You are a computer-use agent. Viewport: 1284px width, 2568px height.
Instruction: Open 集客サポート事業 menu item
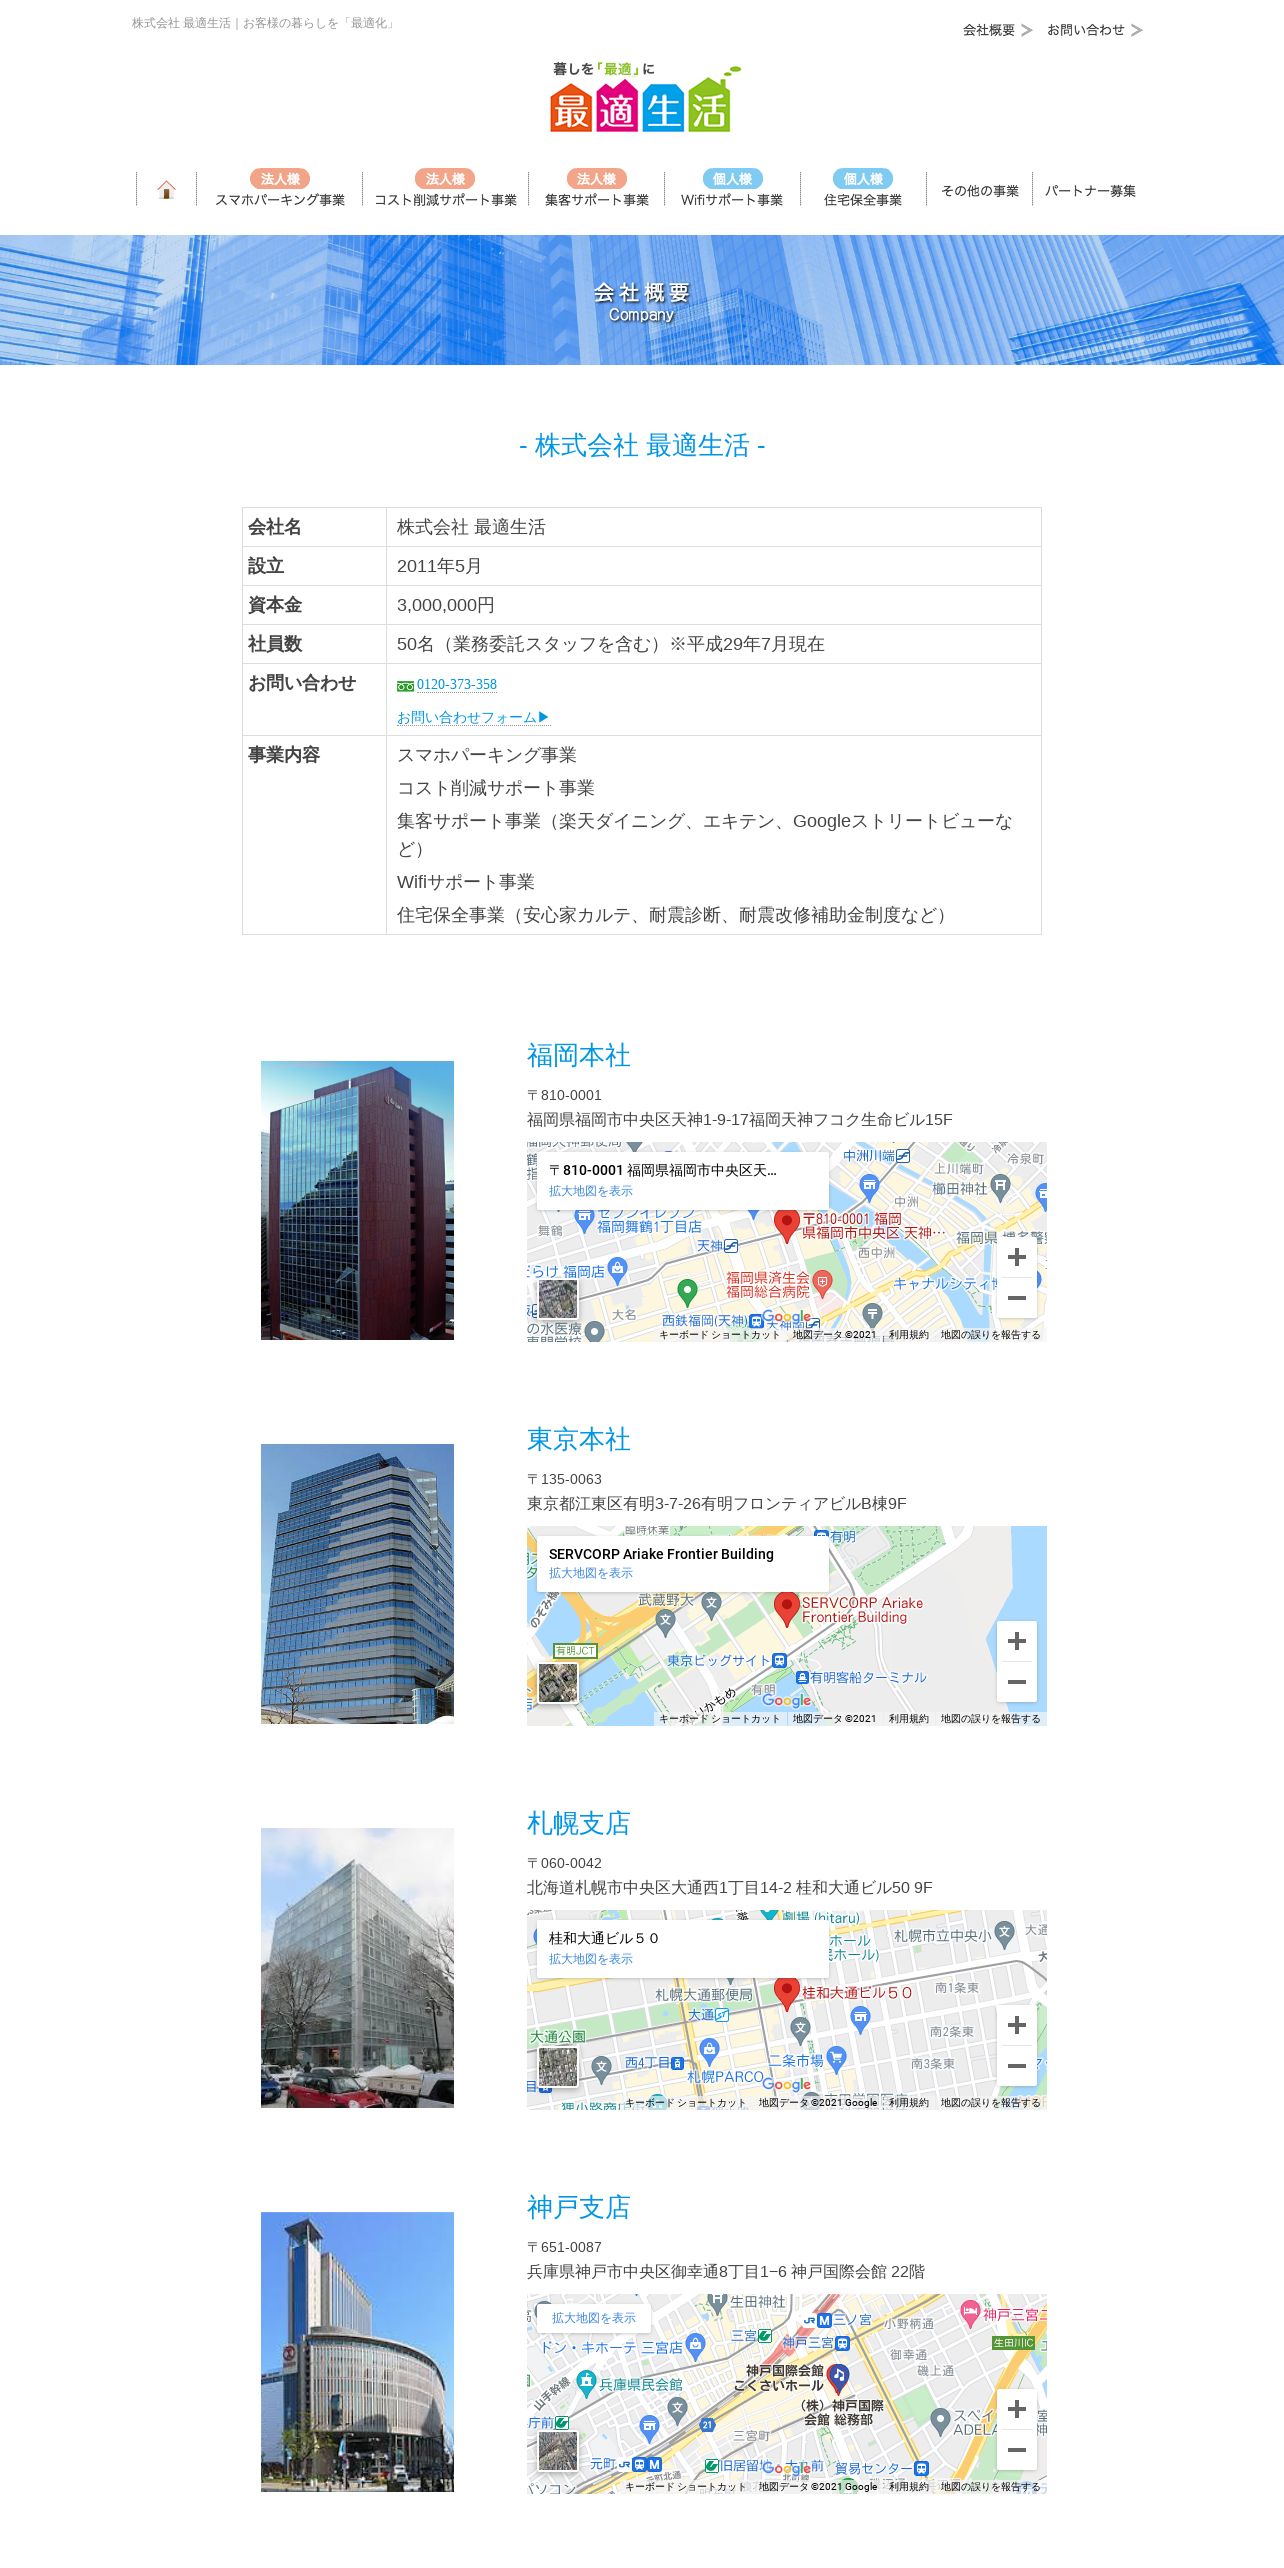597,189
